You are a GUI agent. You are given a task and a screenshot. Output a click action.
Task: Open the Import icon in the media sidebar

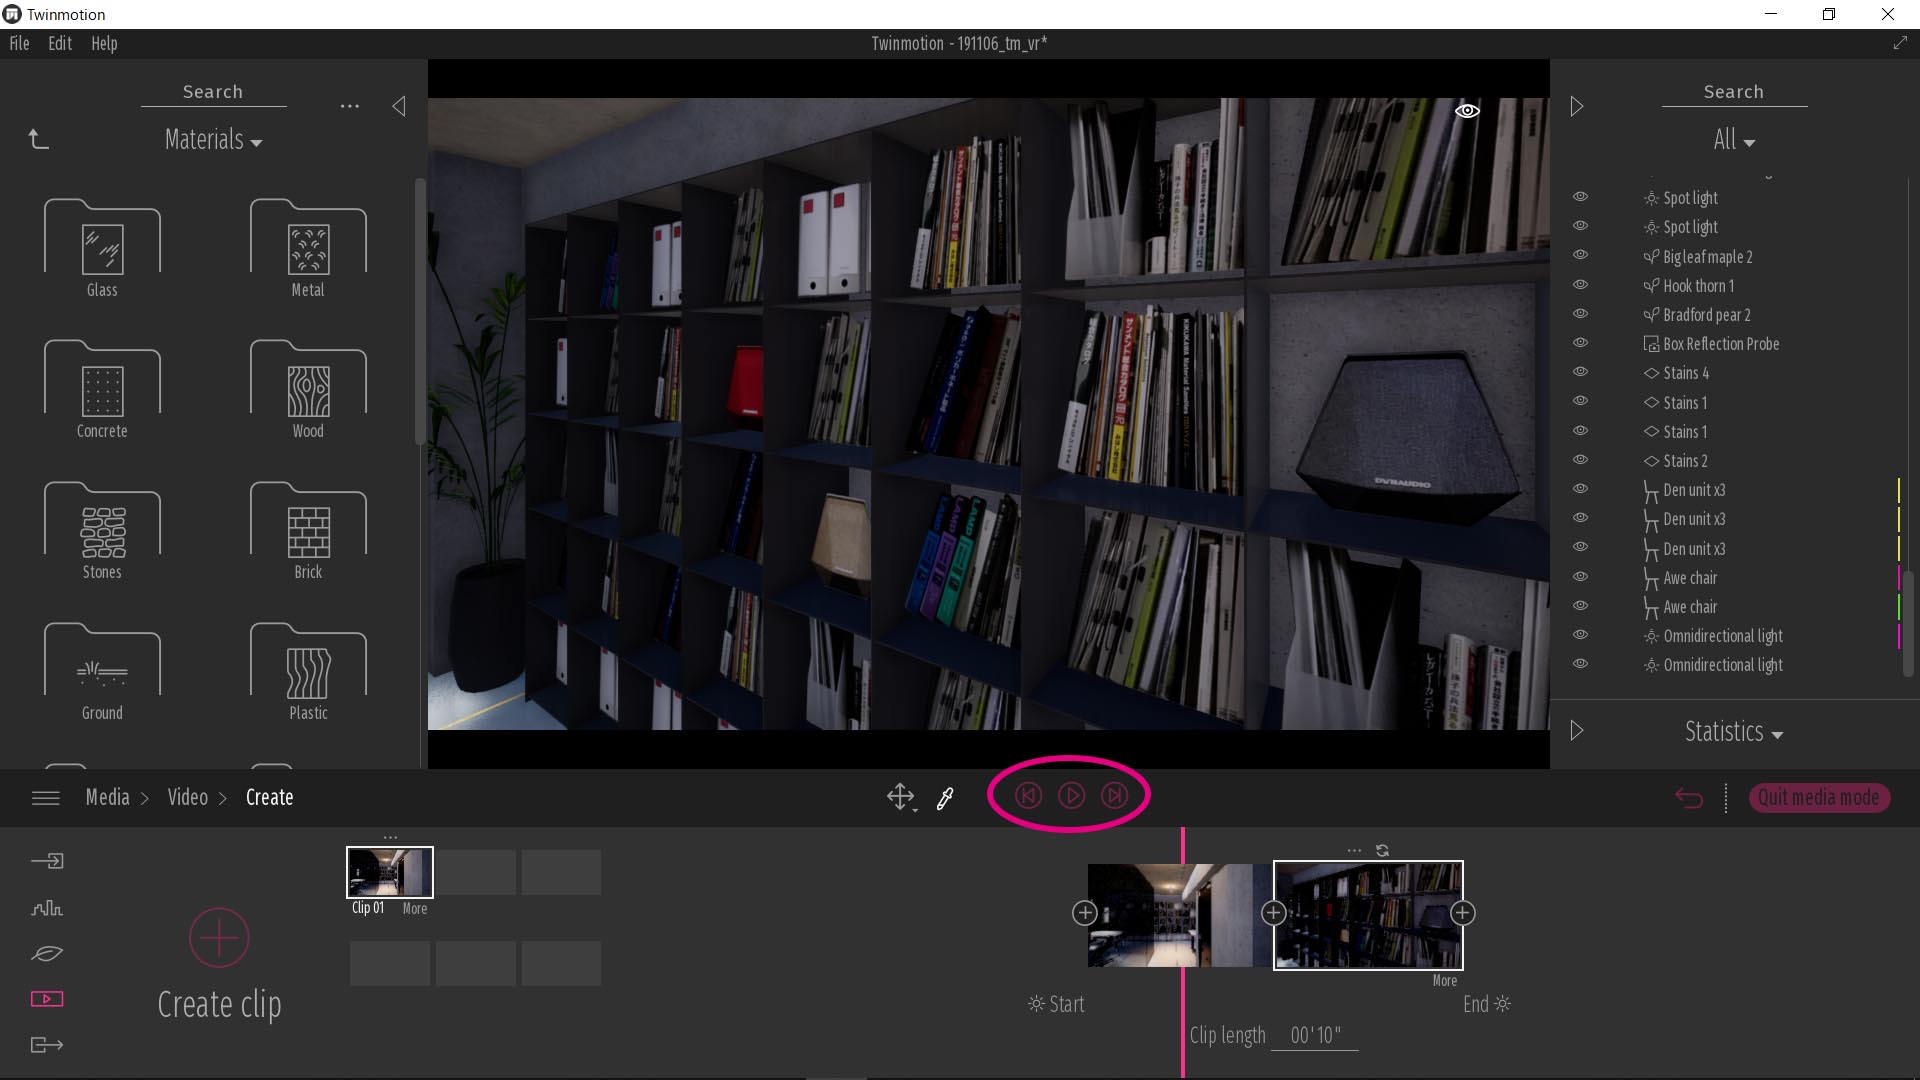47,860
